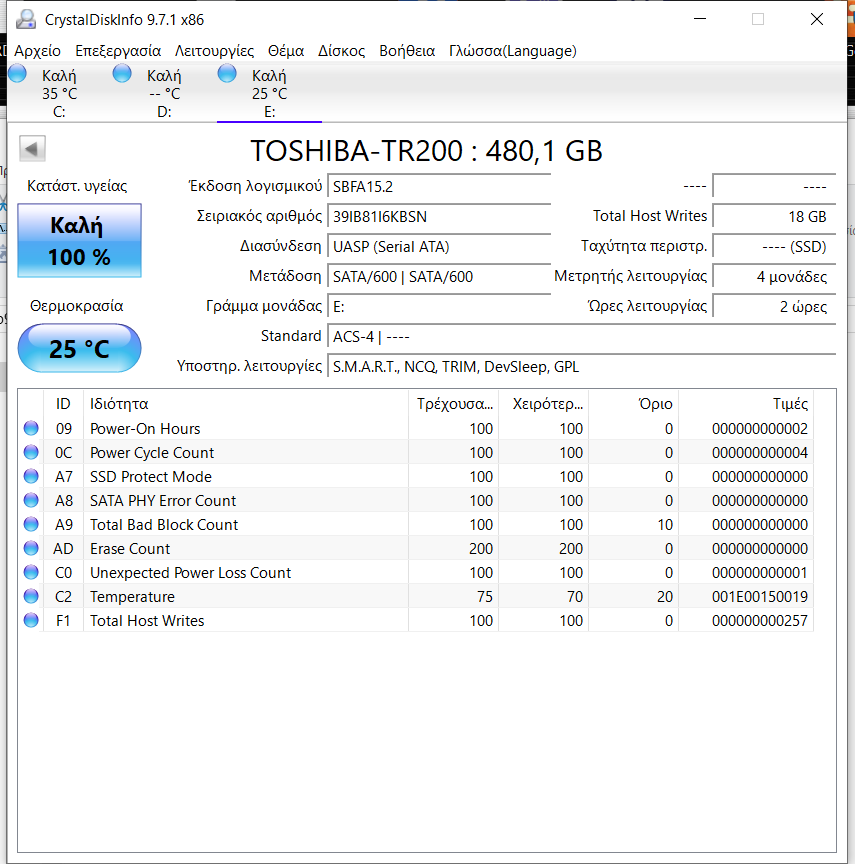
Task: Select the Unexpected Power Loss Count row
Action: [x=190, y=573]
